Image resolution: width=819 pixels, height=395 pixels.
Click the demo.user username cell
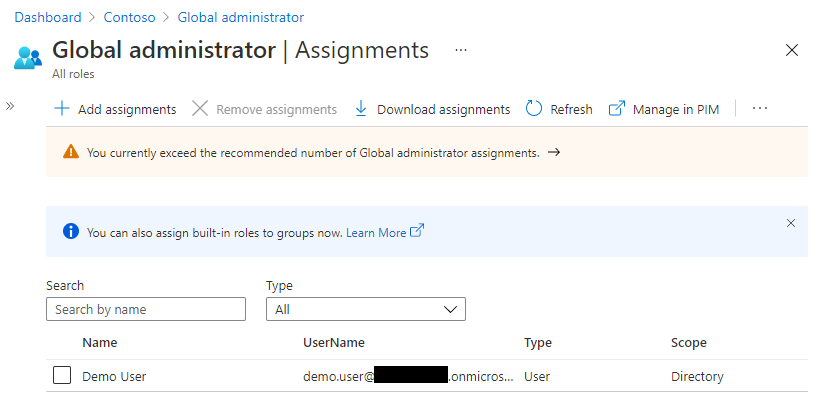pyautogui.click(x=408, y=376)
